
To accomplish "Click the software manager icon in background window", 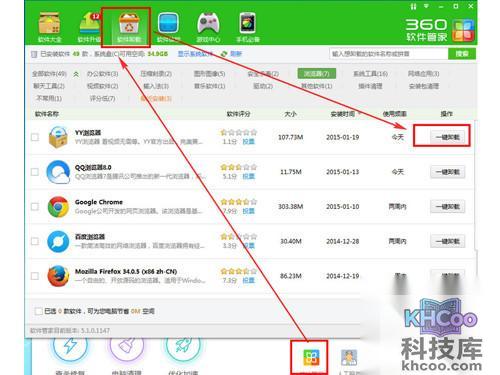I will [311, 357].
